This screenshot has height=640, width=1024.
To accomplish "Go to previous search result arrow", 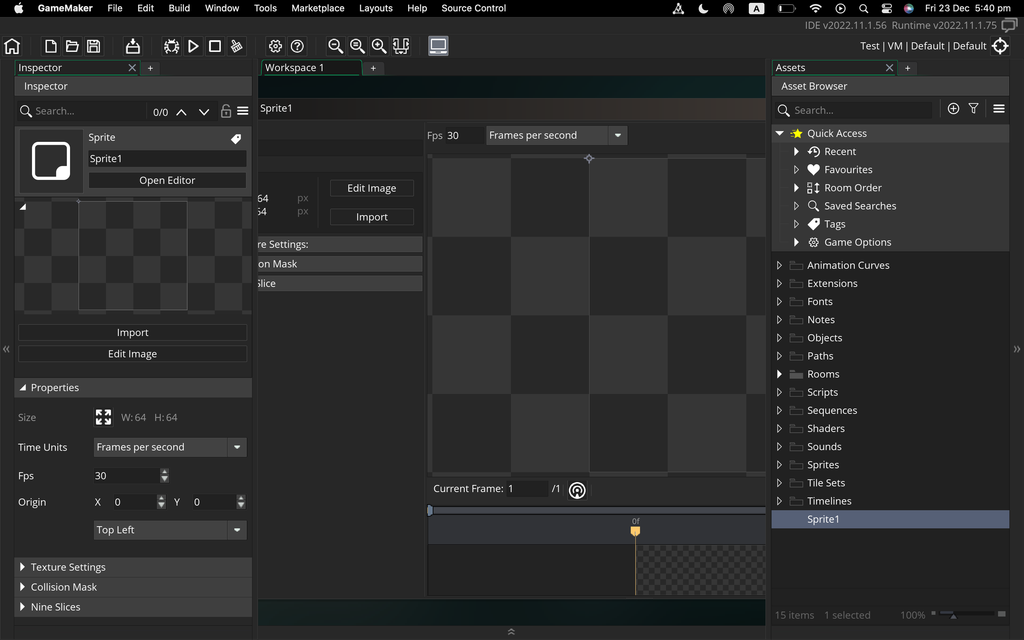I will (x=182, y=112).
